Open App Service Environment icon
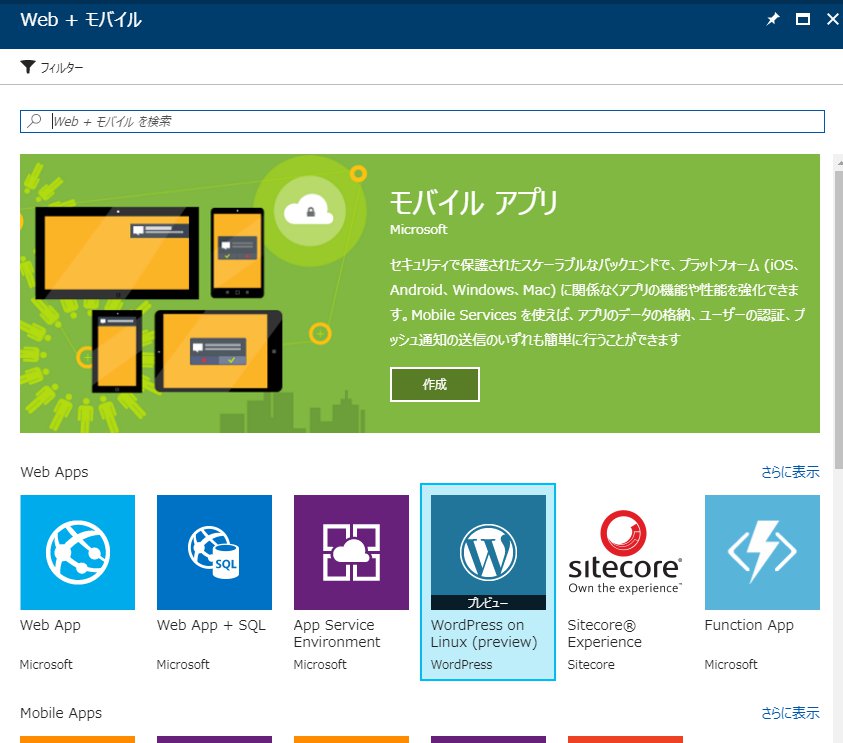Viewport: 843px width, 743px height. click(x=351, y=552)
